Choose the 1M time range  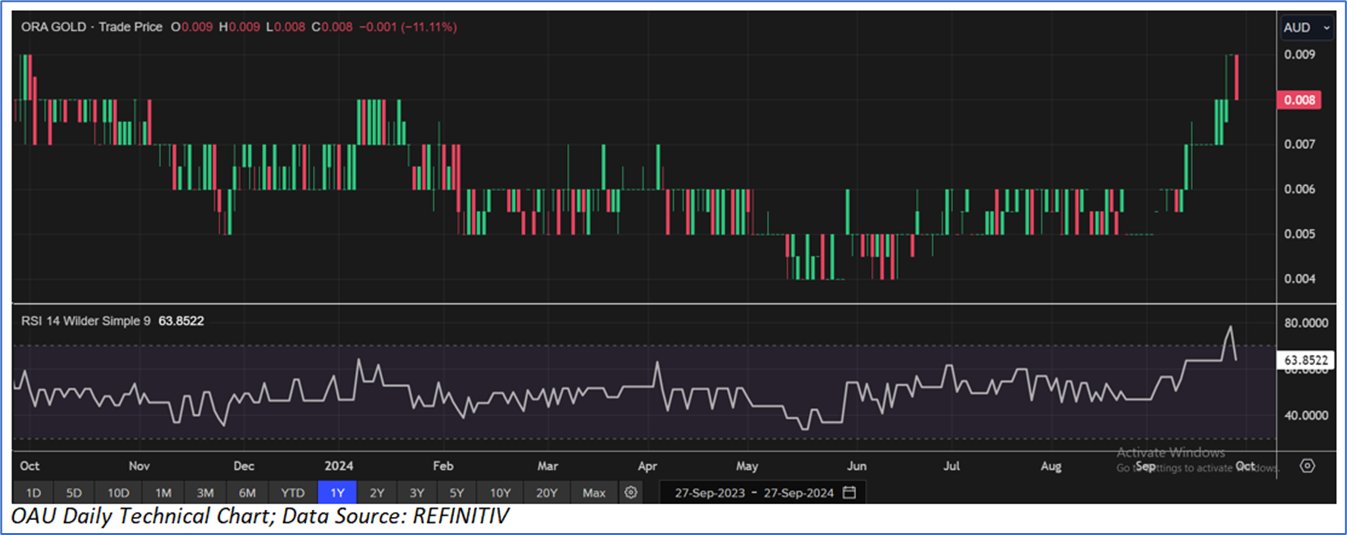(163, 492)
